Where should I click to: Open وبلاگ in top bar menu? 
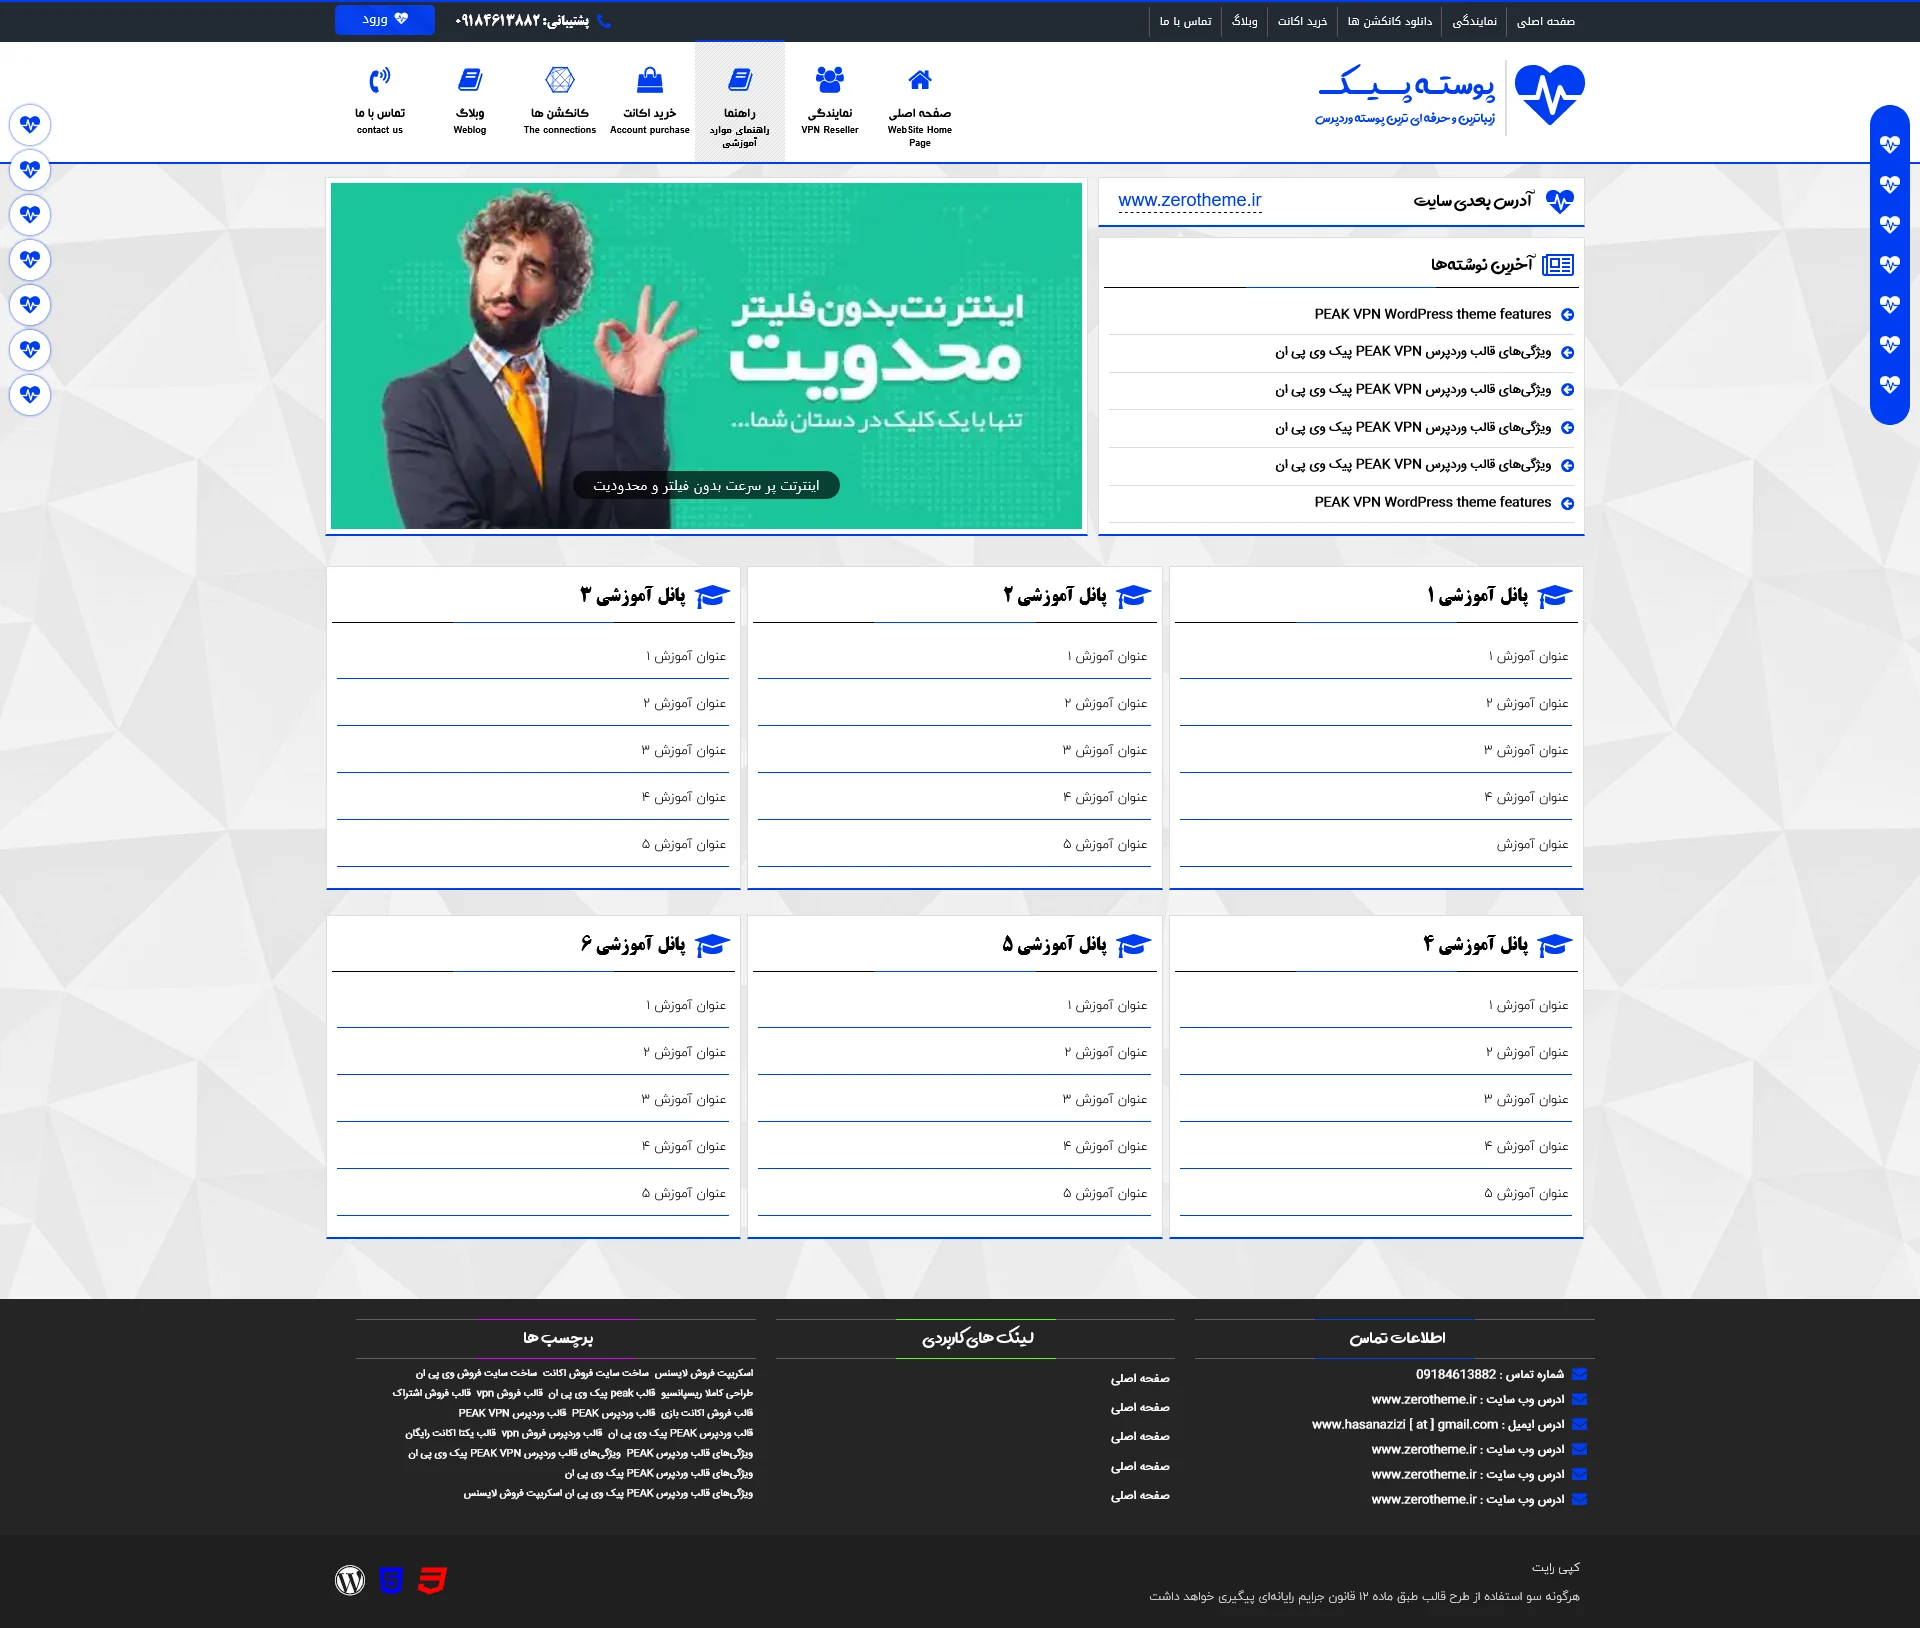pos(1245,21)
